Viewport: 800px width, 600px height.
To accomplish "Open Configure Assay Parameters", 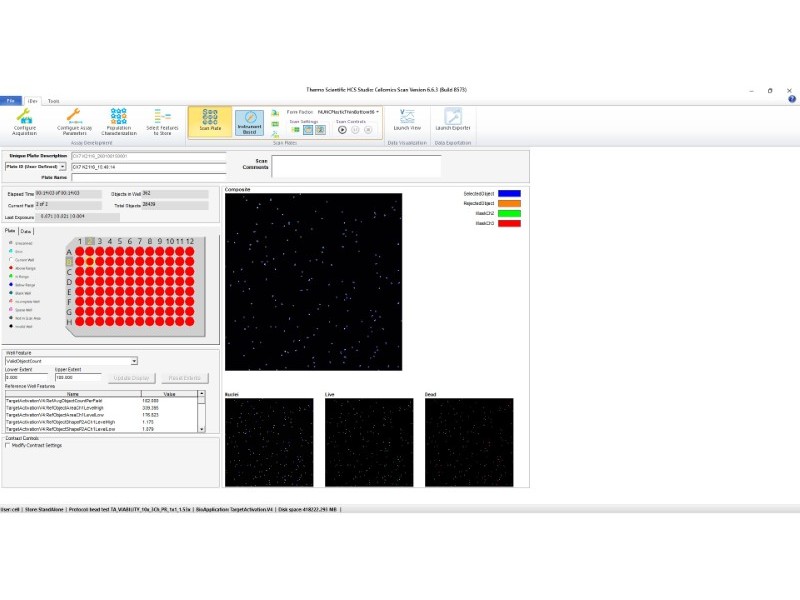I will [x=72, y=121].
